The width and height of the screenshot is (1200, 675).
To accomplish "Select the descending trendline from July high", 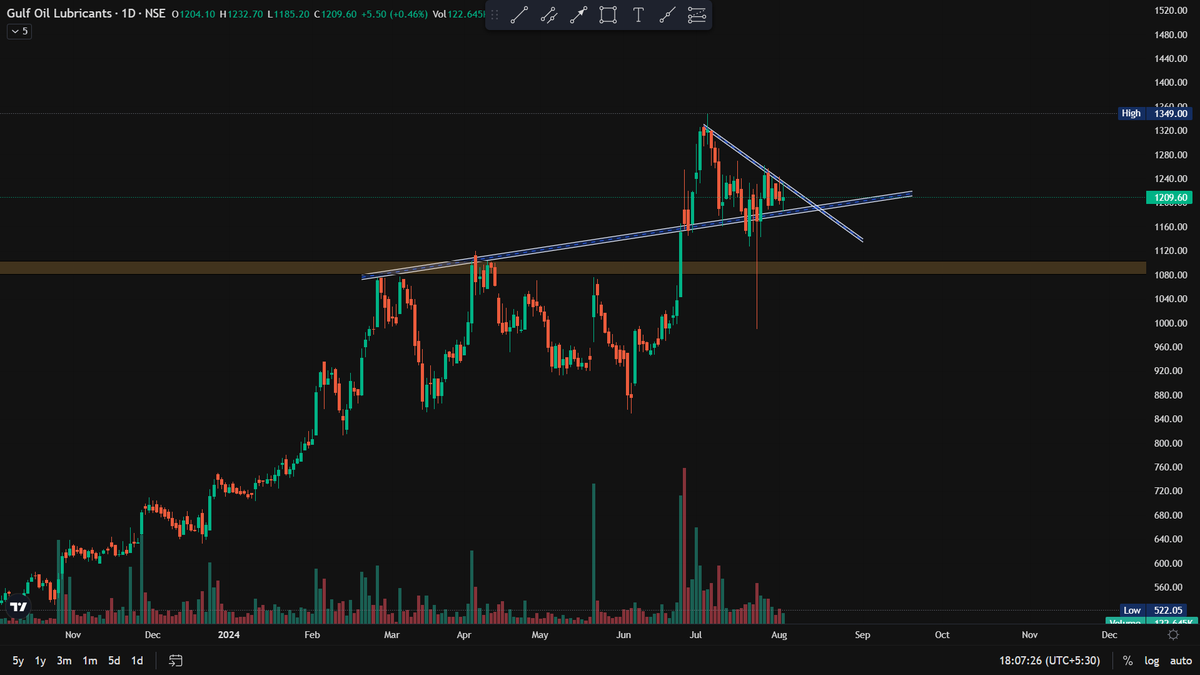I will (x=782, y=184).
